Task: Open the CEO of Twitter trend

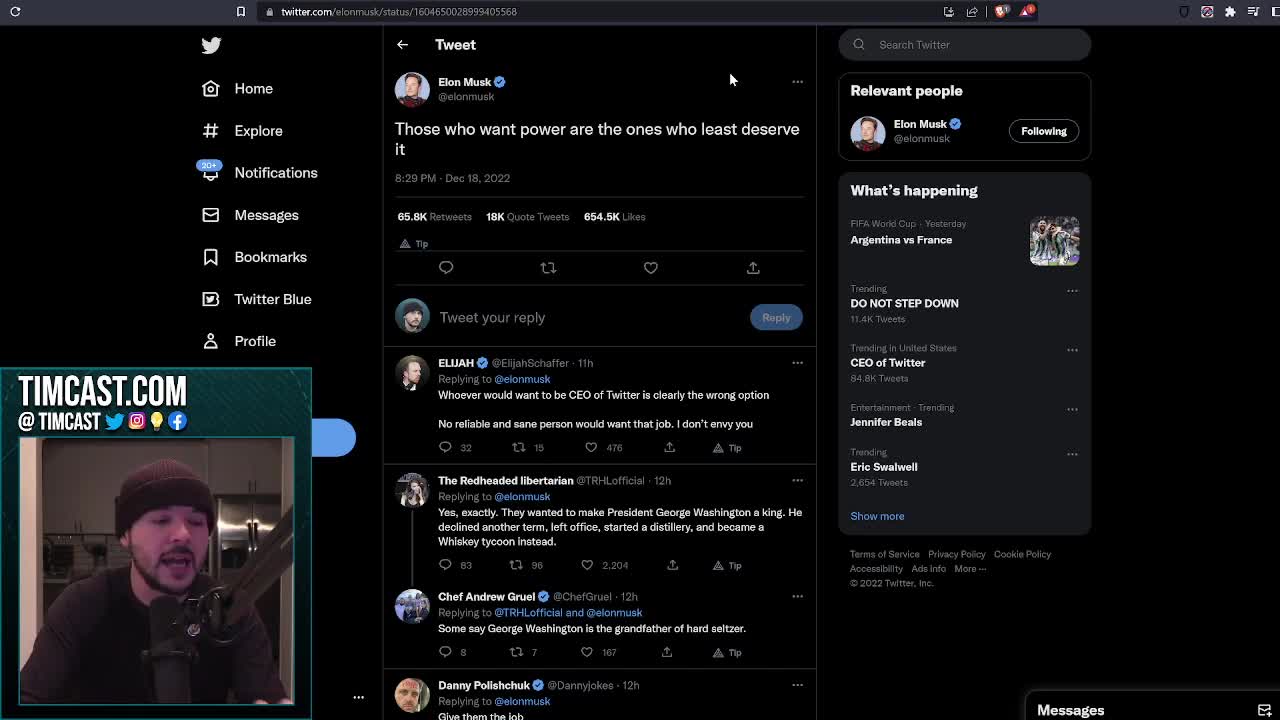Action: tap(888, 363)
